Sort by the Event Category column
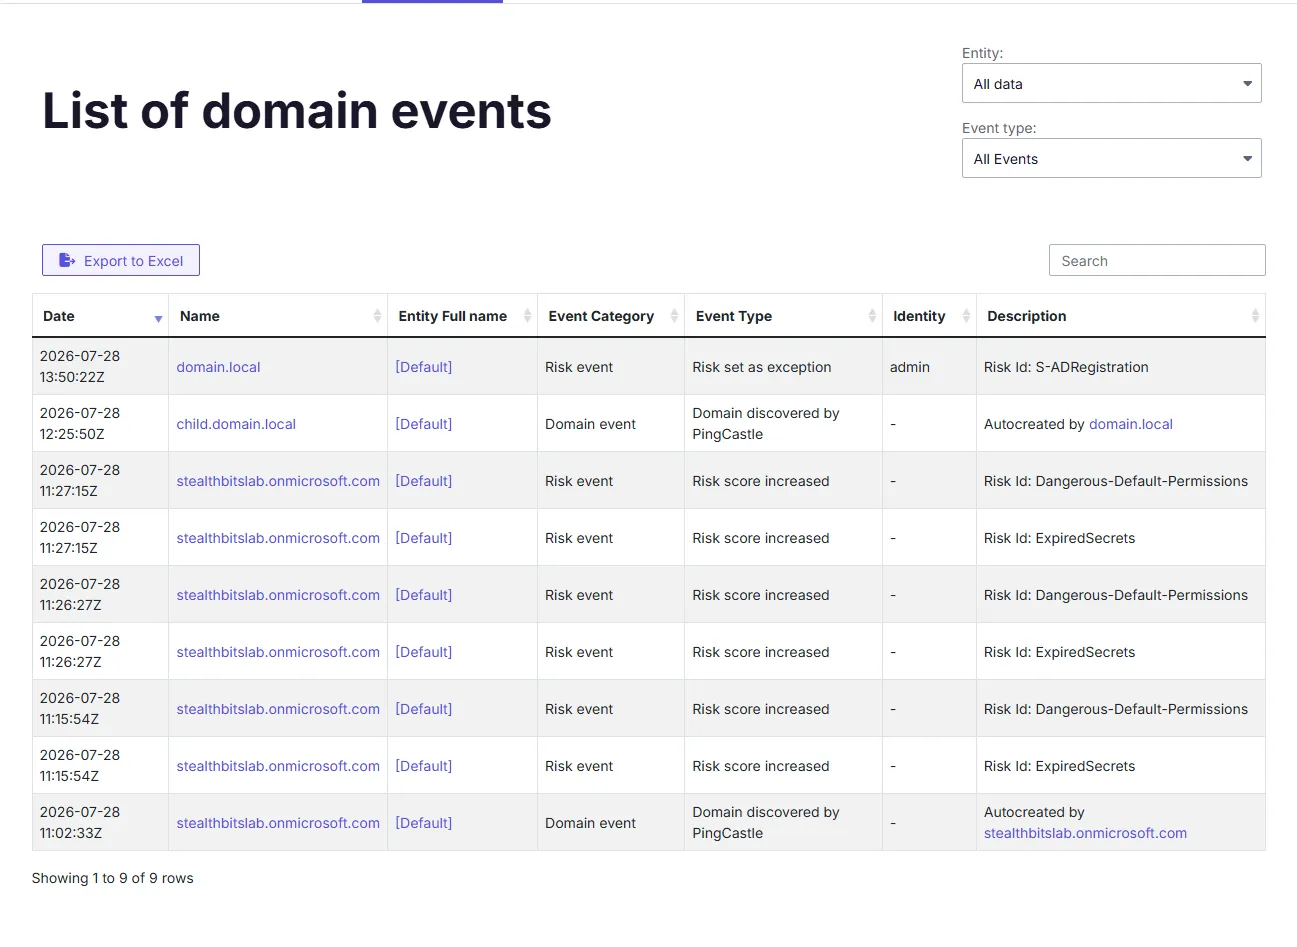The height and width of the screenshot is (947, 1297). pos(611,316)
